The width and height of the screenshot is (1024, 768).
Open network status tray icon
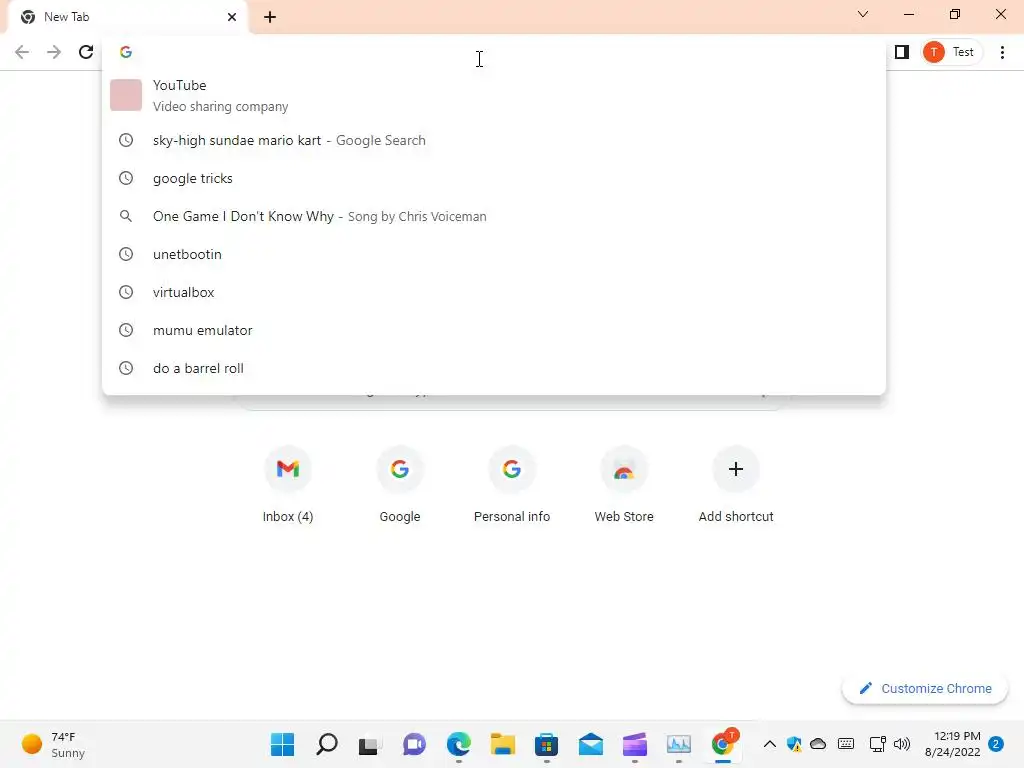point(878,744)
